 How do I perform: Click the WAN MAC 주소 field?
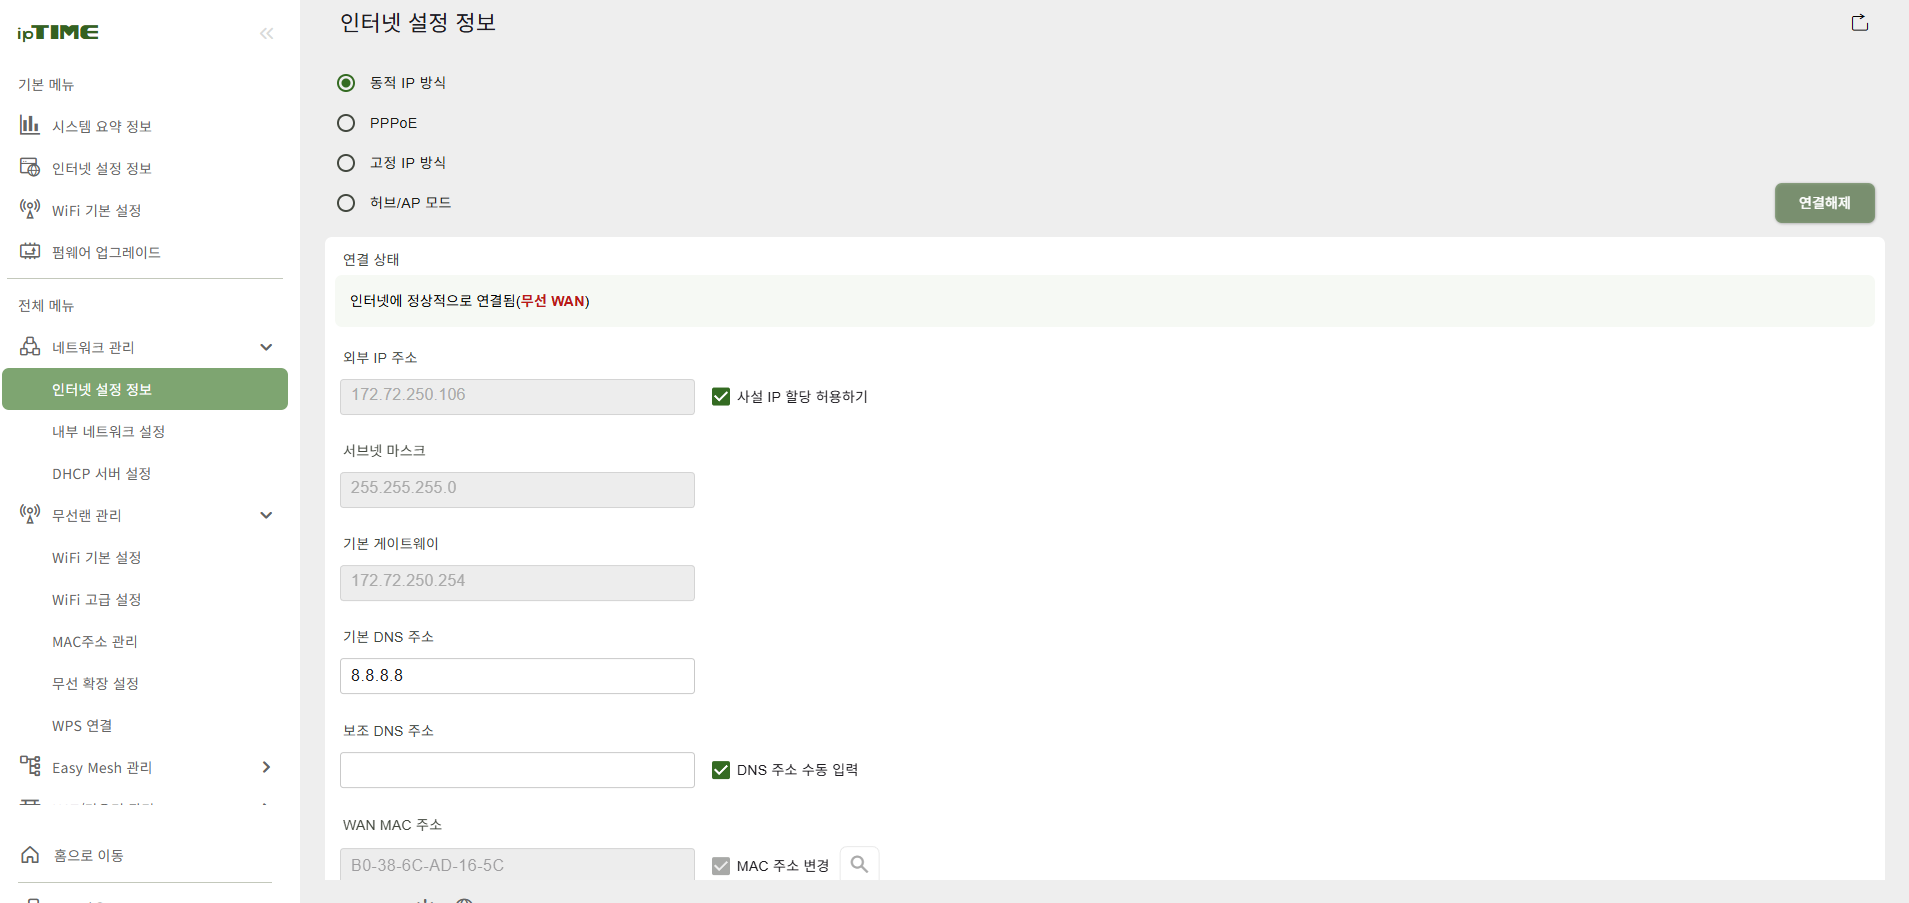click(x=517, y=864)
